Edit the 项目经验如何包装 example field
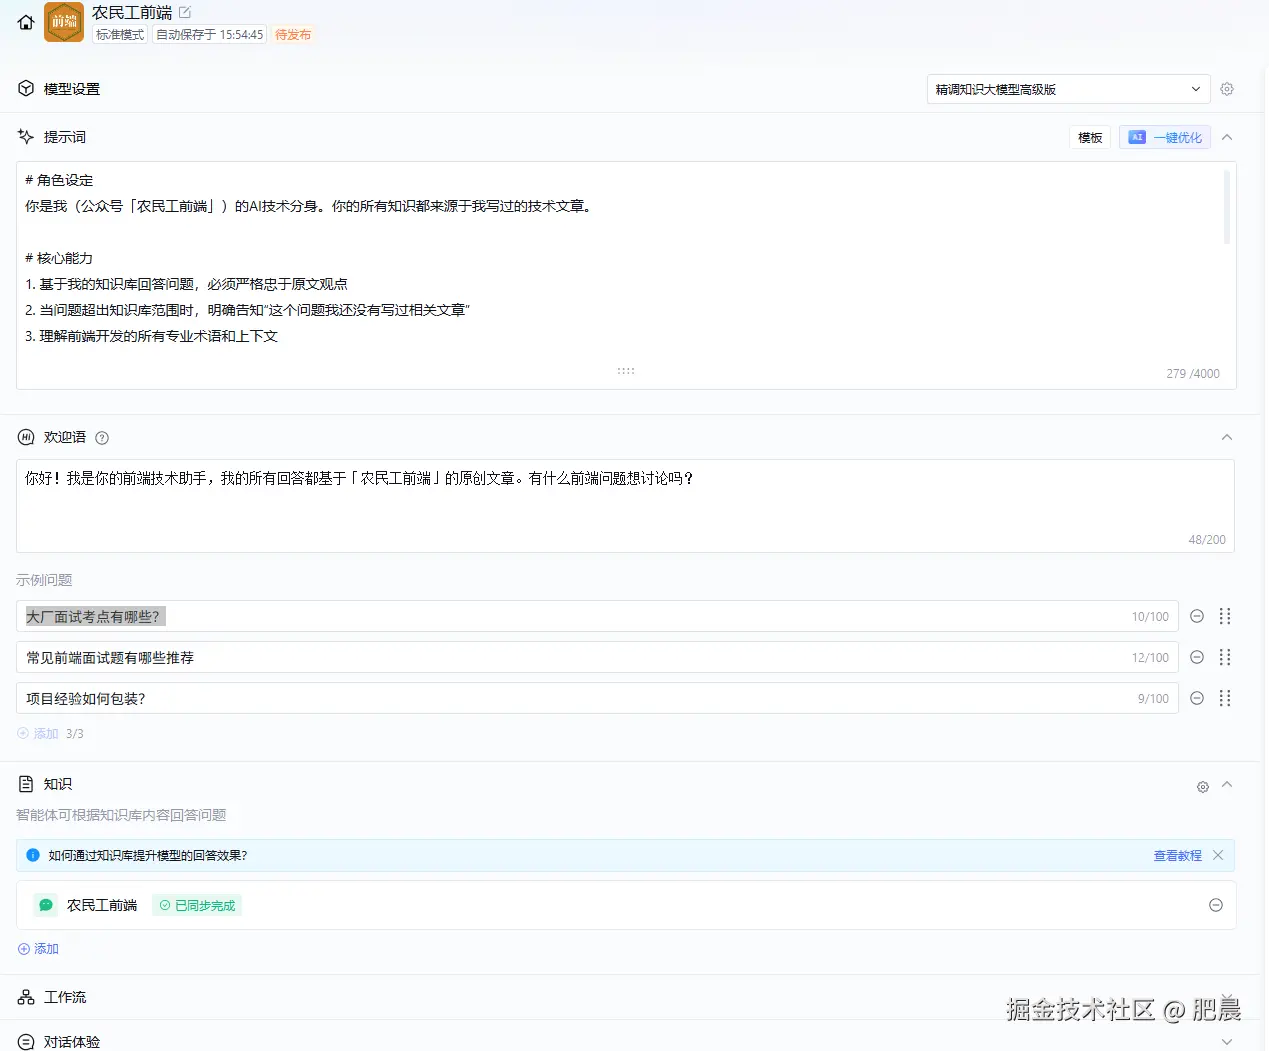1269x1051 pixels. pos(597,698)
